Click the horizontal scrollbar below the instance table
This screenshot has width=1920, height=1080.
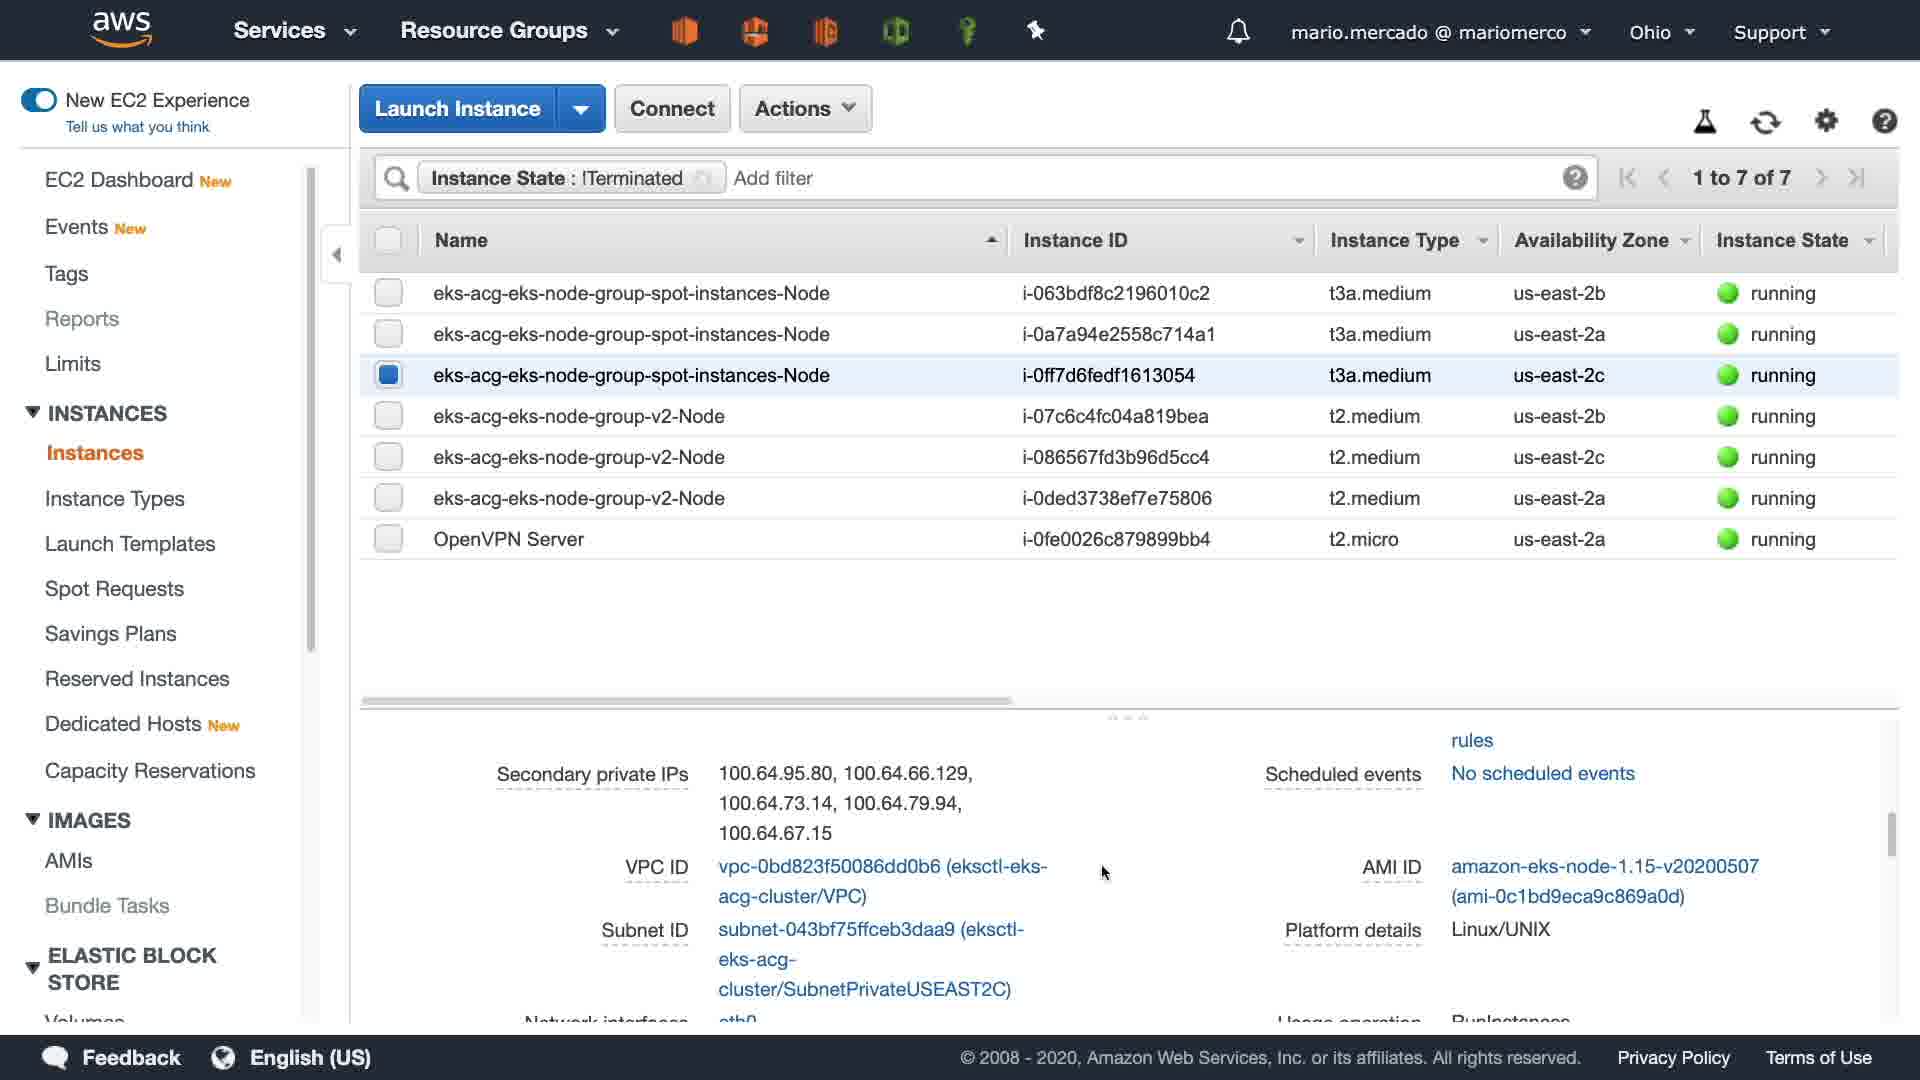pyautogui.click(x=686, y=701)
